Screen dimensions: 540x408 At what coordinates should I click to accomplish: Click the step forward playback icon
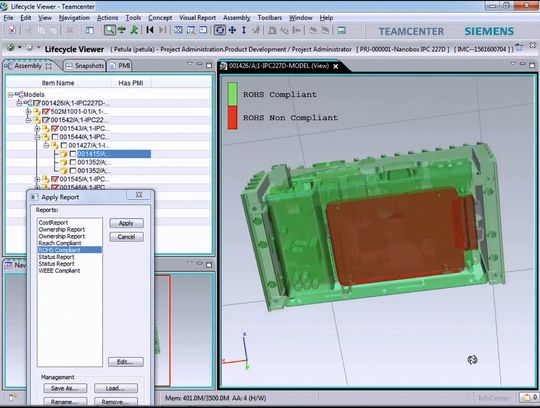162,30
